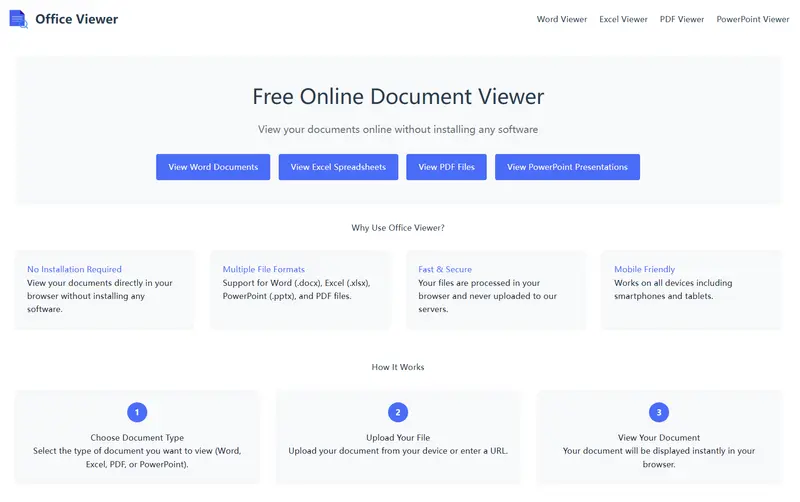Click the step 2 number circle
Screen dimensions: 800x502
398,412
